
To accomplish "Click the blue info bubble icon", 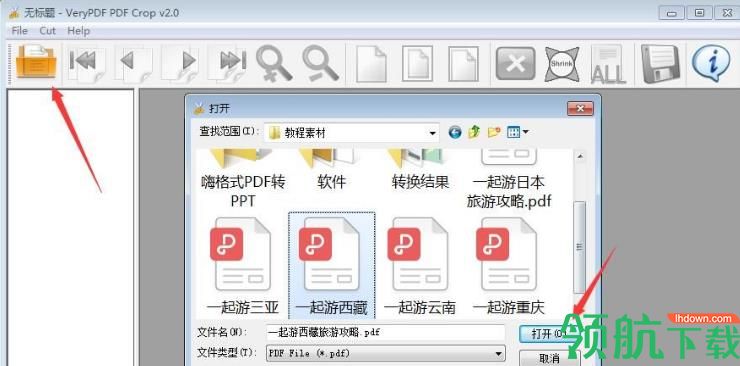I will click(x=711, y=63).
